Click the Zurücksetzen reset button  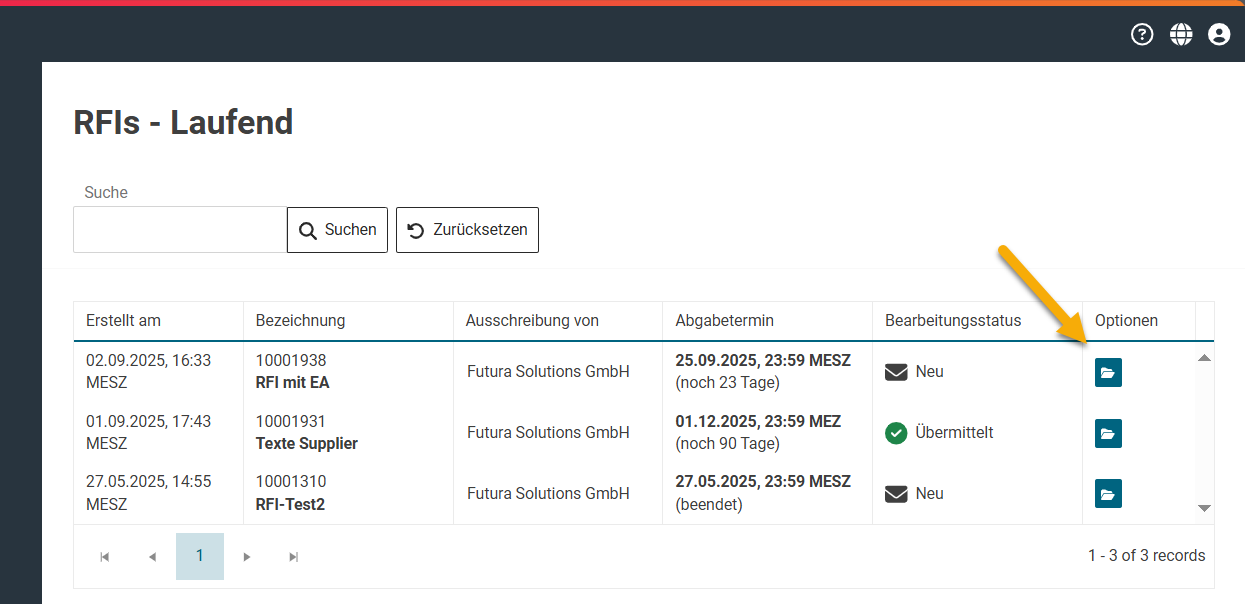tap(467, 230)
